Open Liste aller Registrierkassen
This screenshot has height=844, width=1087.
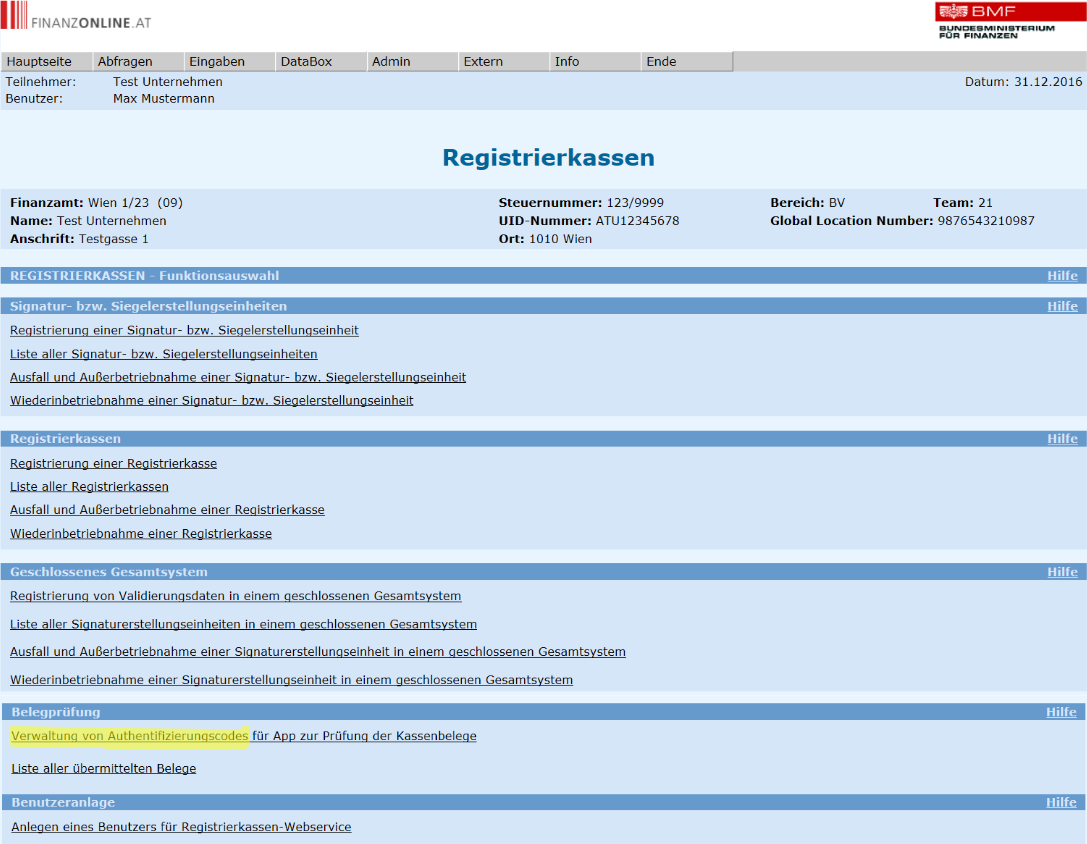coord(89,487)
